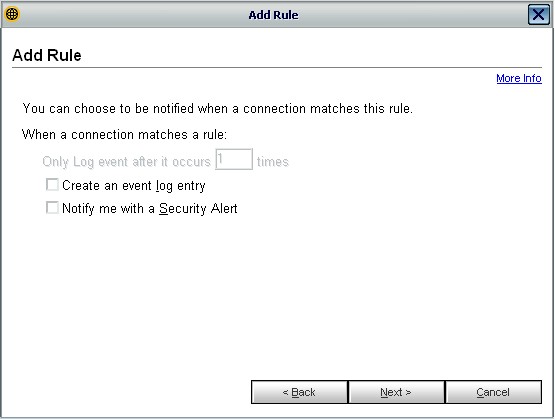Click the 'Create an event log entry' label text
The width and height of the screenshot is (555, 420).
[x=134, y=186]
